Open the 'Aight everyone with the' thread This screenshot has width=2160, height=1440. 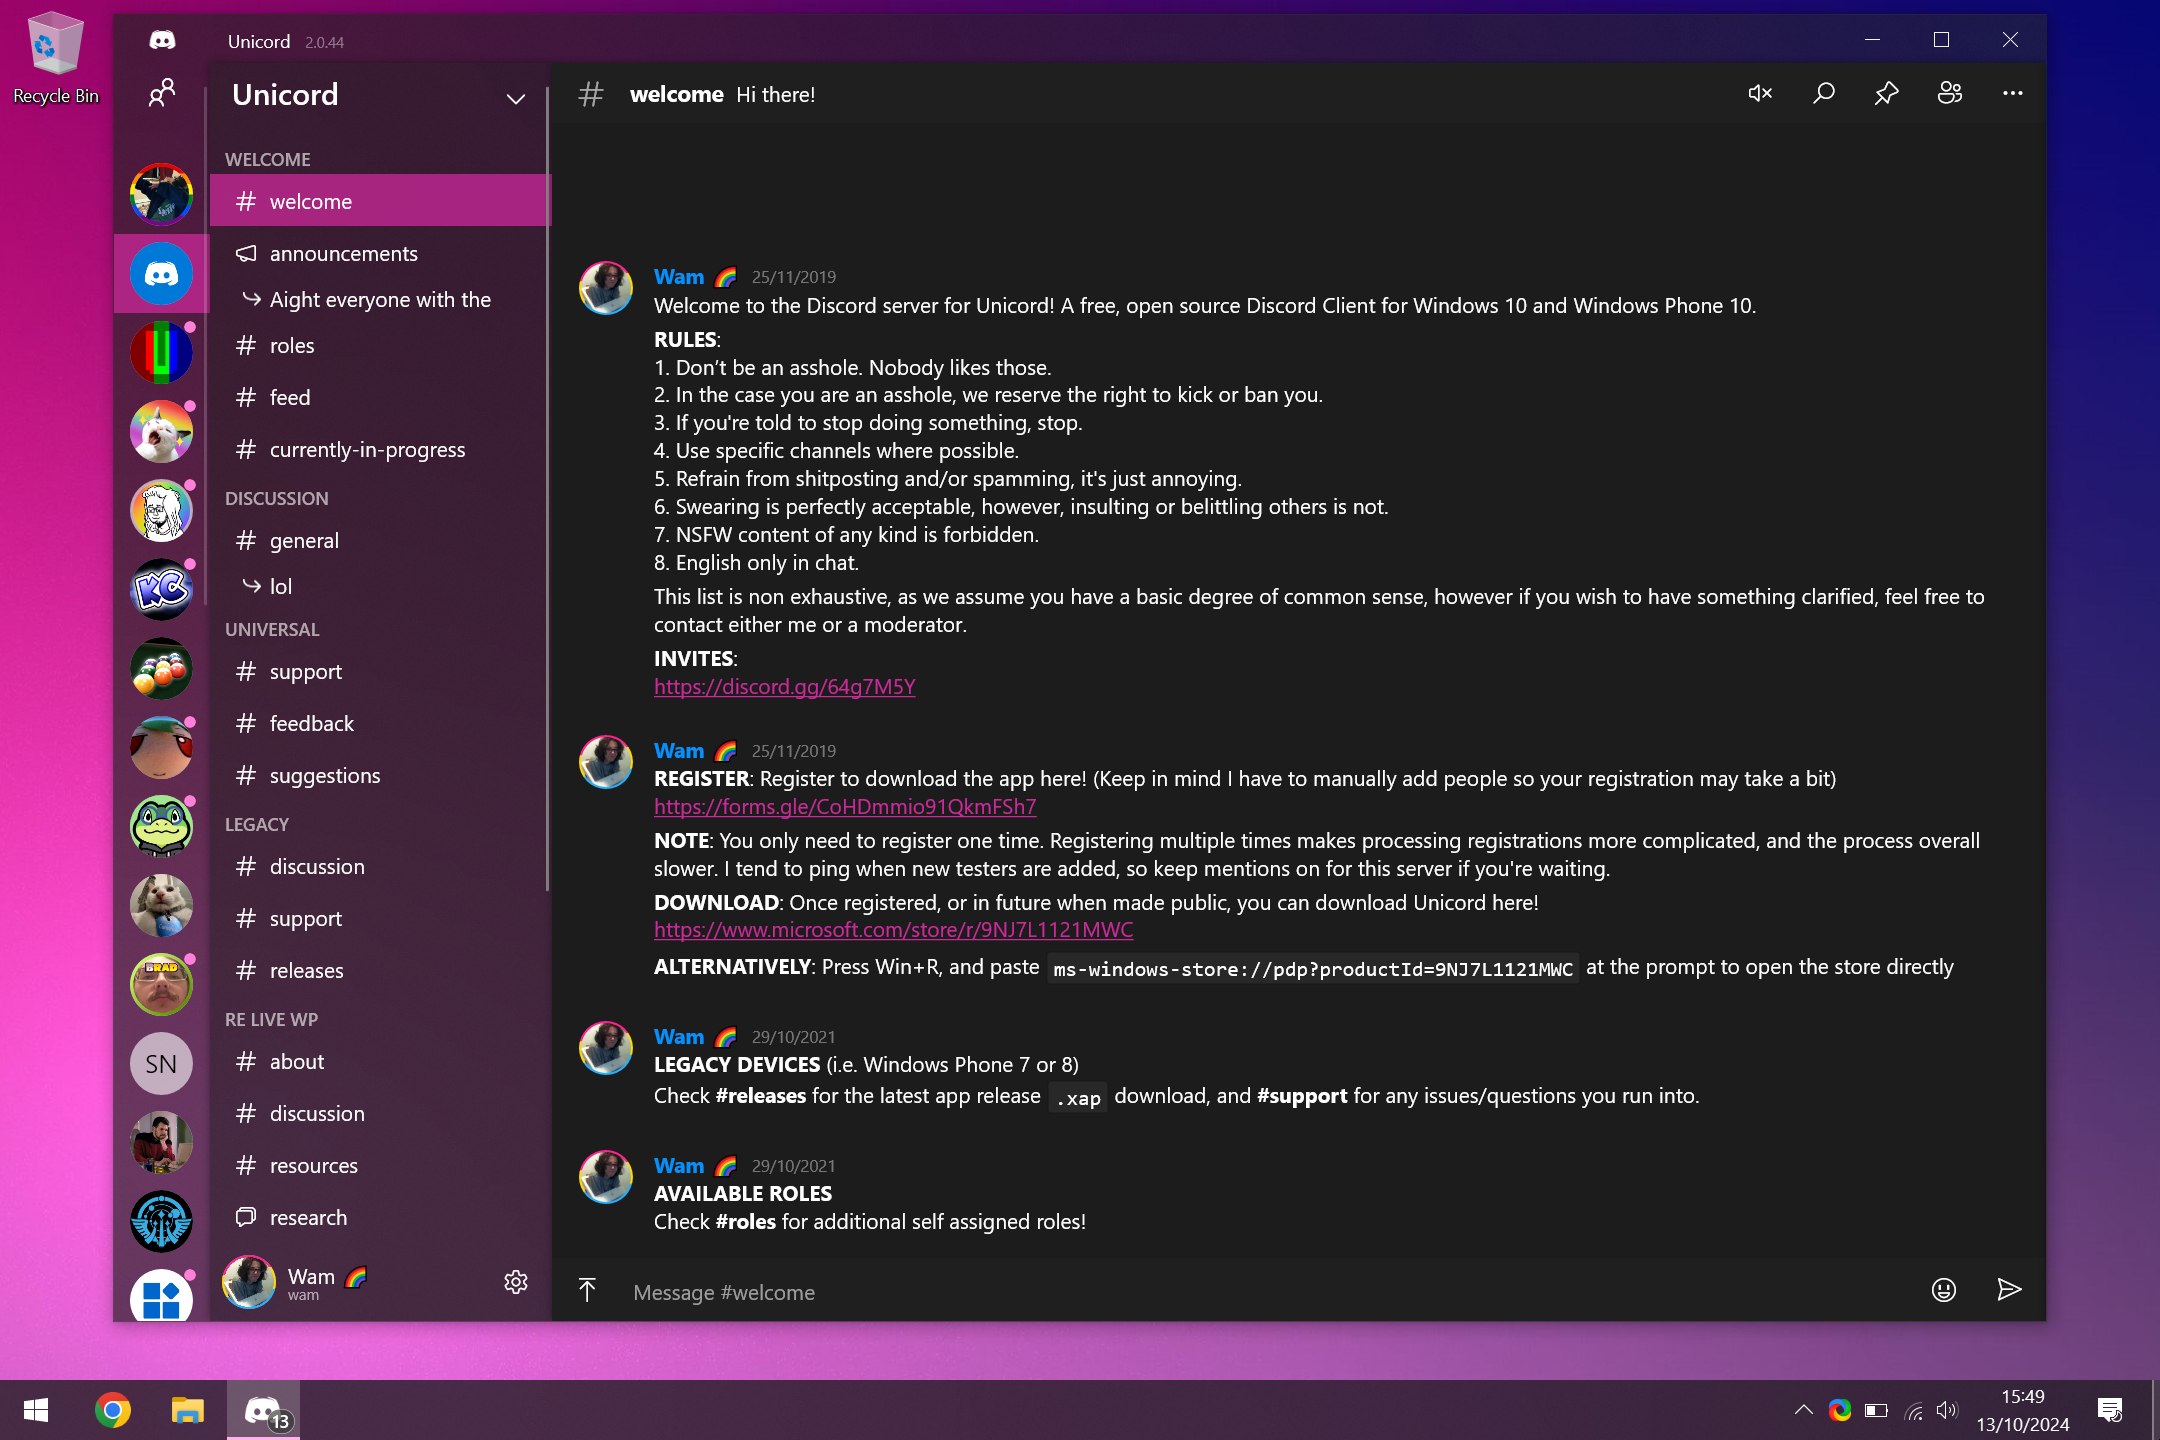[x=380, y=299]
